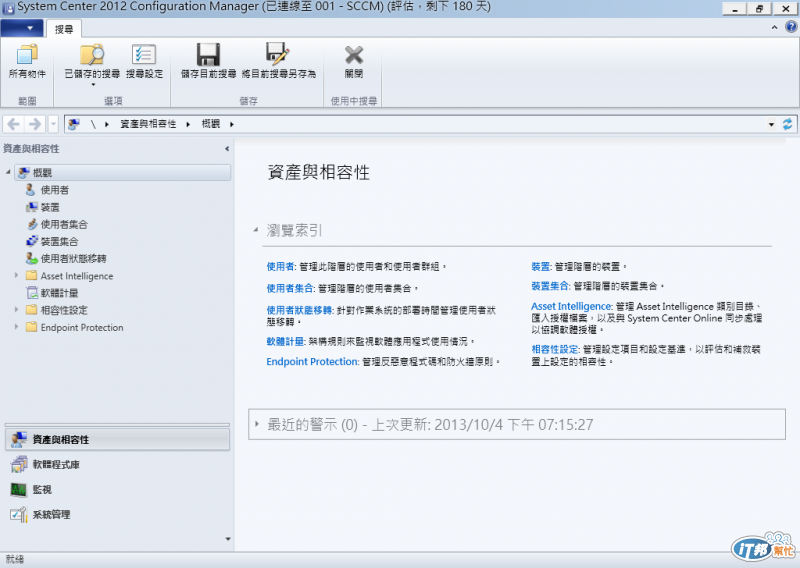This screenshot has height=568, width=800.
Task: Select Endpoint Protection tree node
Action: click(82, 328)
